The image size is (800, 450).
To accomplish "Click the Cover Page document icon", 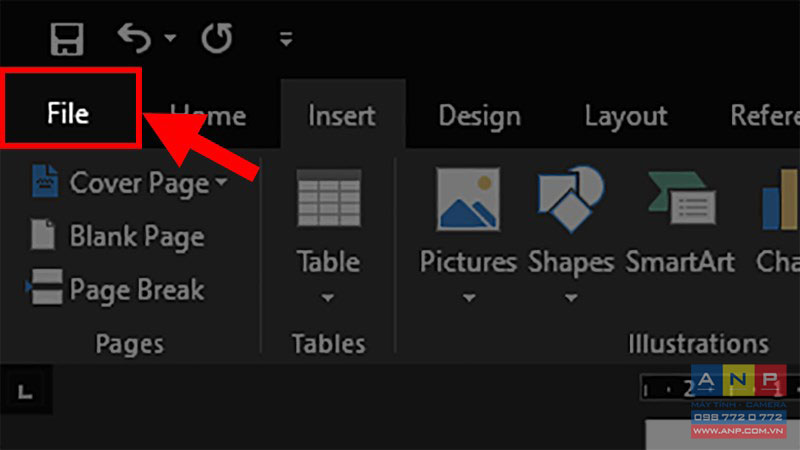I will (x=45, y=181).
